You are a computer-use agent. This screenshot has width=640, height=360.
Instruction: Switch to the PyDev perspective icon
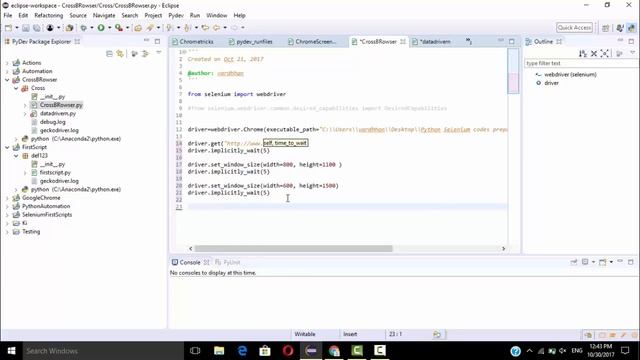click(631, 28)
